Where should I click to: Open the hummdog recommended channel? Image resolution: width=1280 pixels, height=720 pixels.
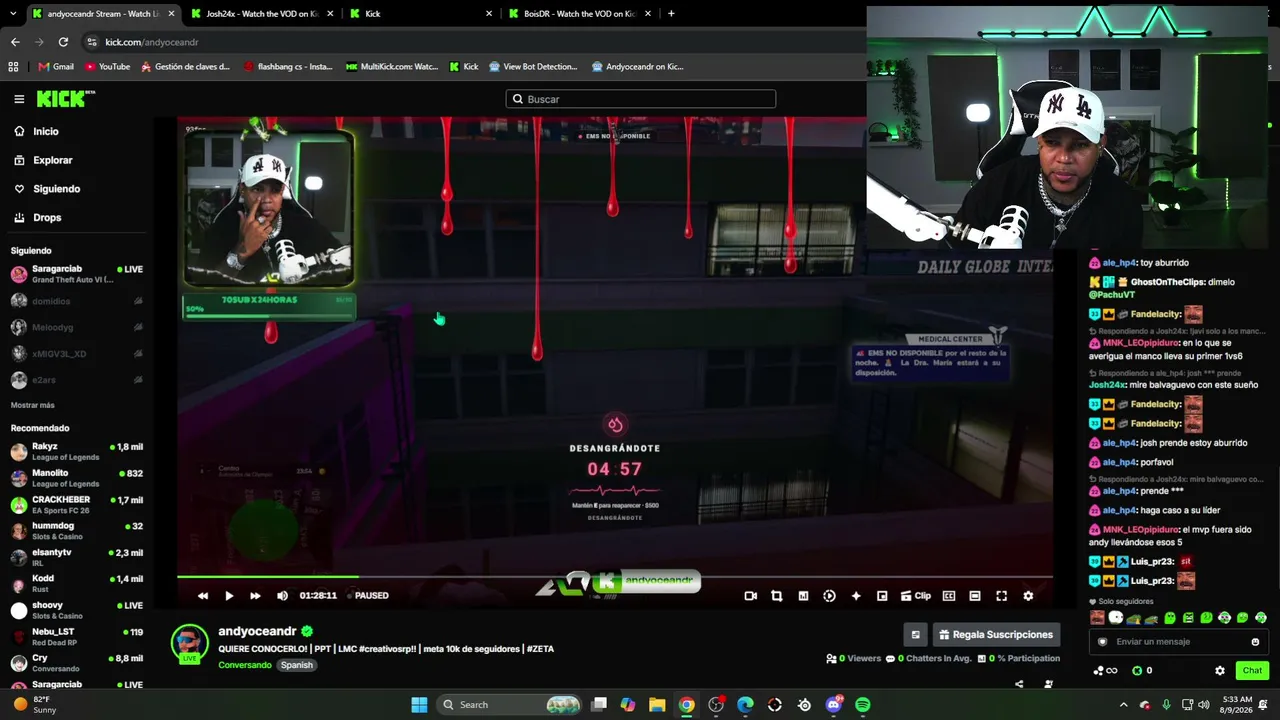(x=77, y=531)
